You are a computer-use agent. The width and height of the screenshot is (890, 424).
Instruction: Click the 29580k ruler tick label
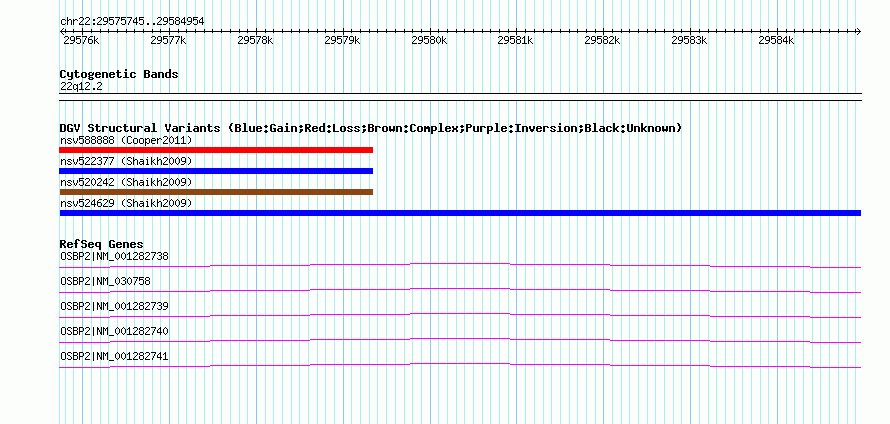click(x=429, y=40)
